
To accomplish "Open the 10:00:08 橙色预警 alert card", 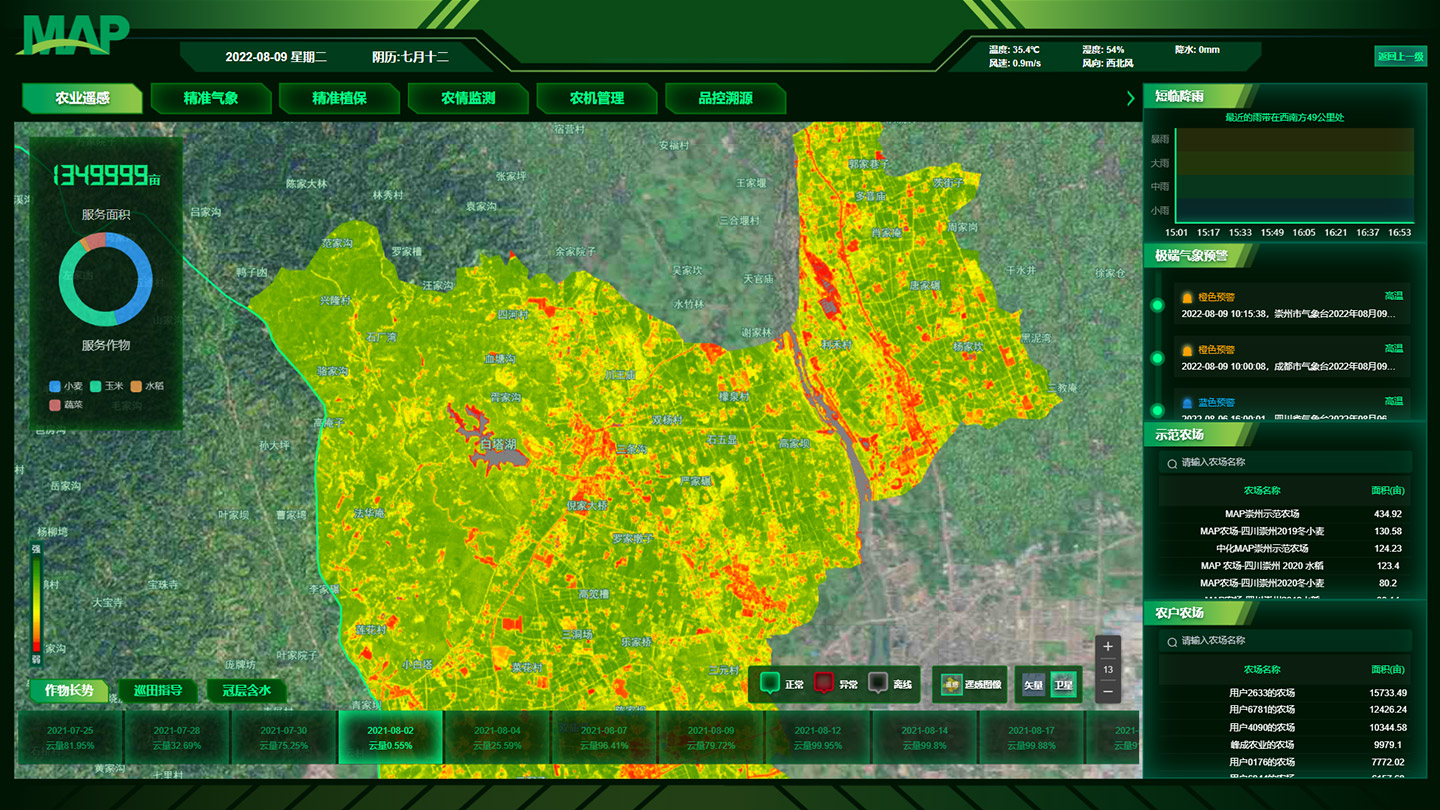I will tap(1294, 358).
